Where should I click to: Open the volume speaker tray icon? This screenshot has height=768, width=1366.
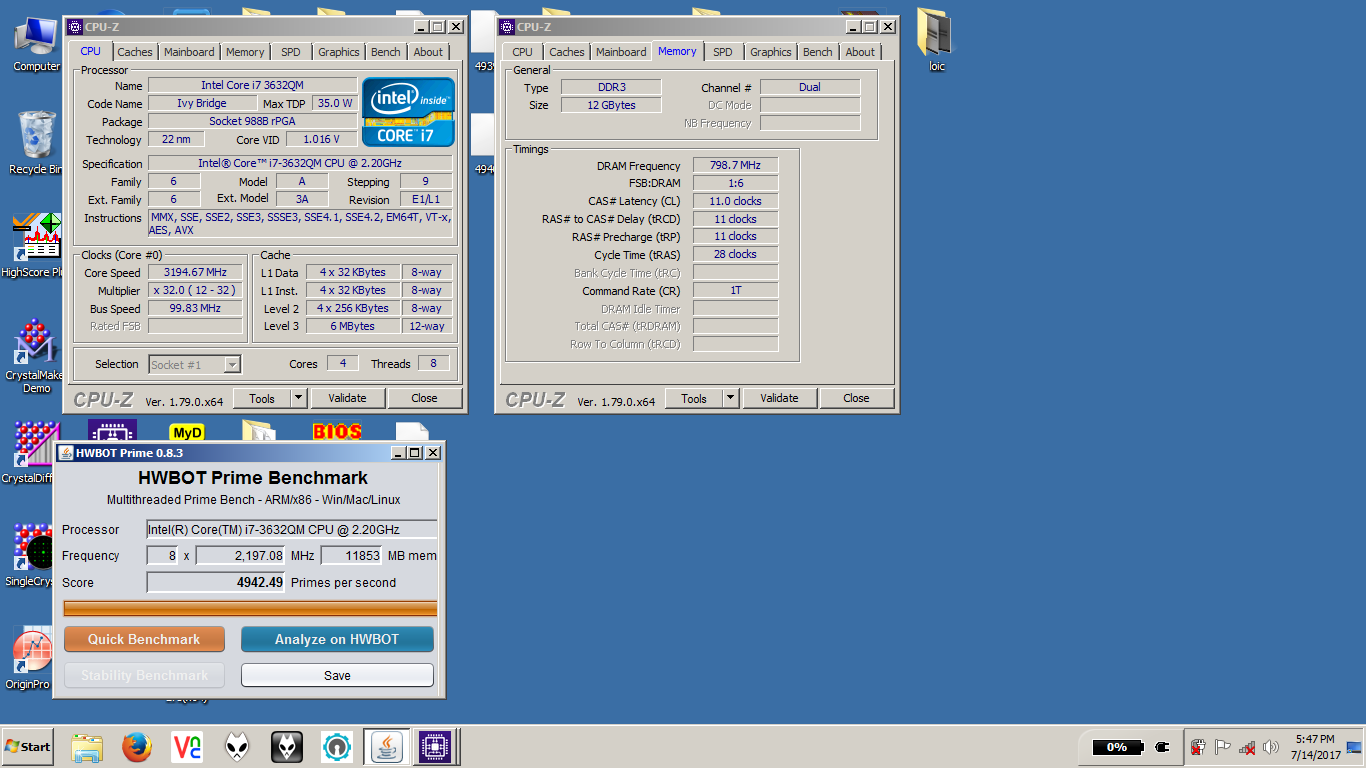pos(1271,747)
